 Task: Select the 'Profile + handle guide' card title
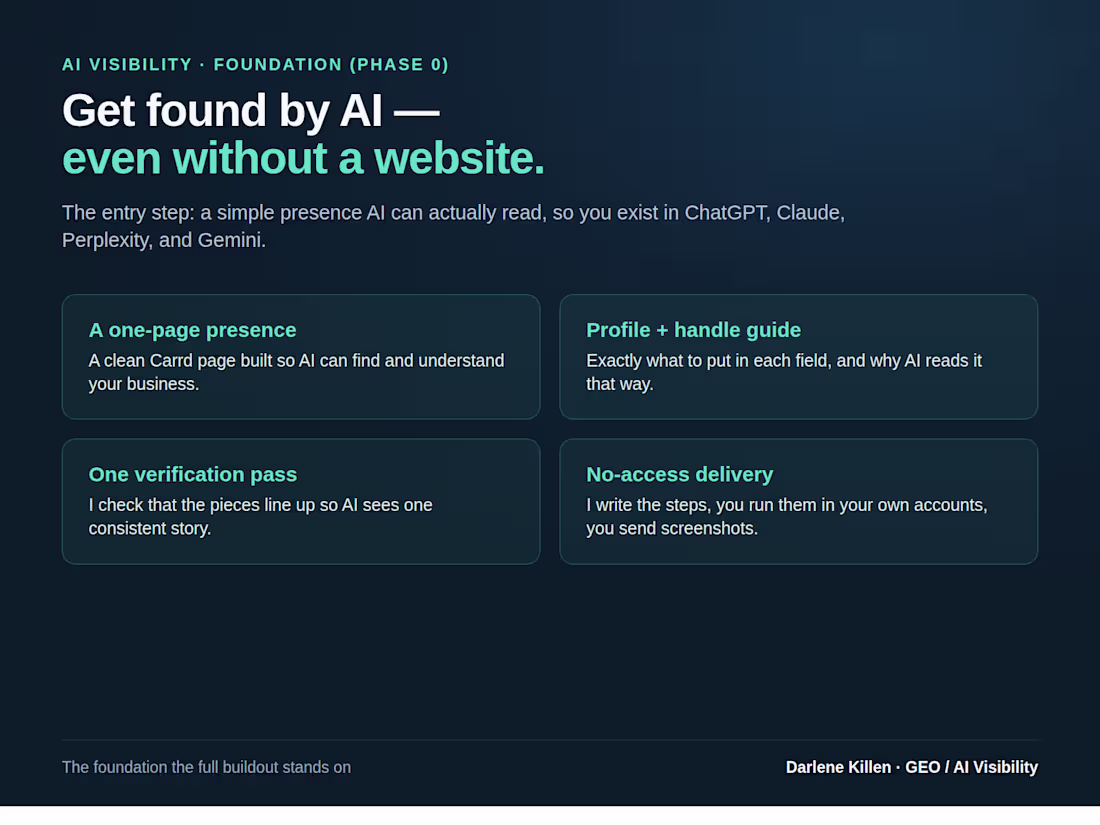693,330
